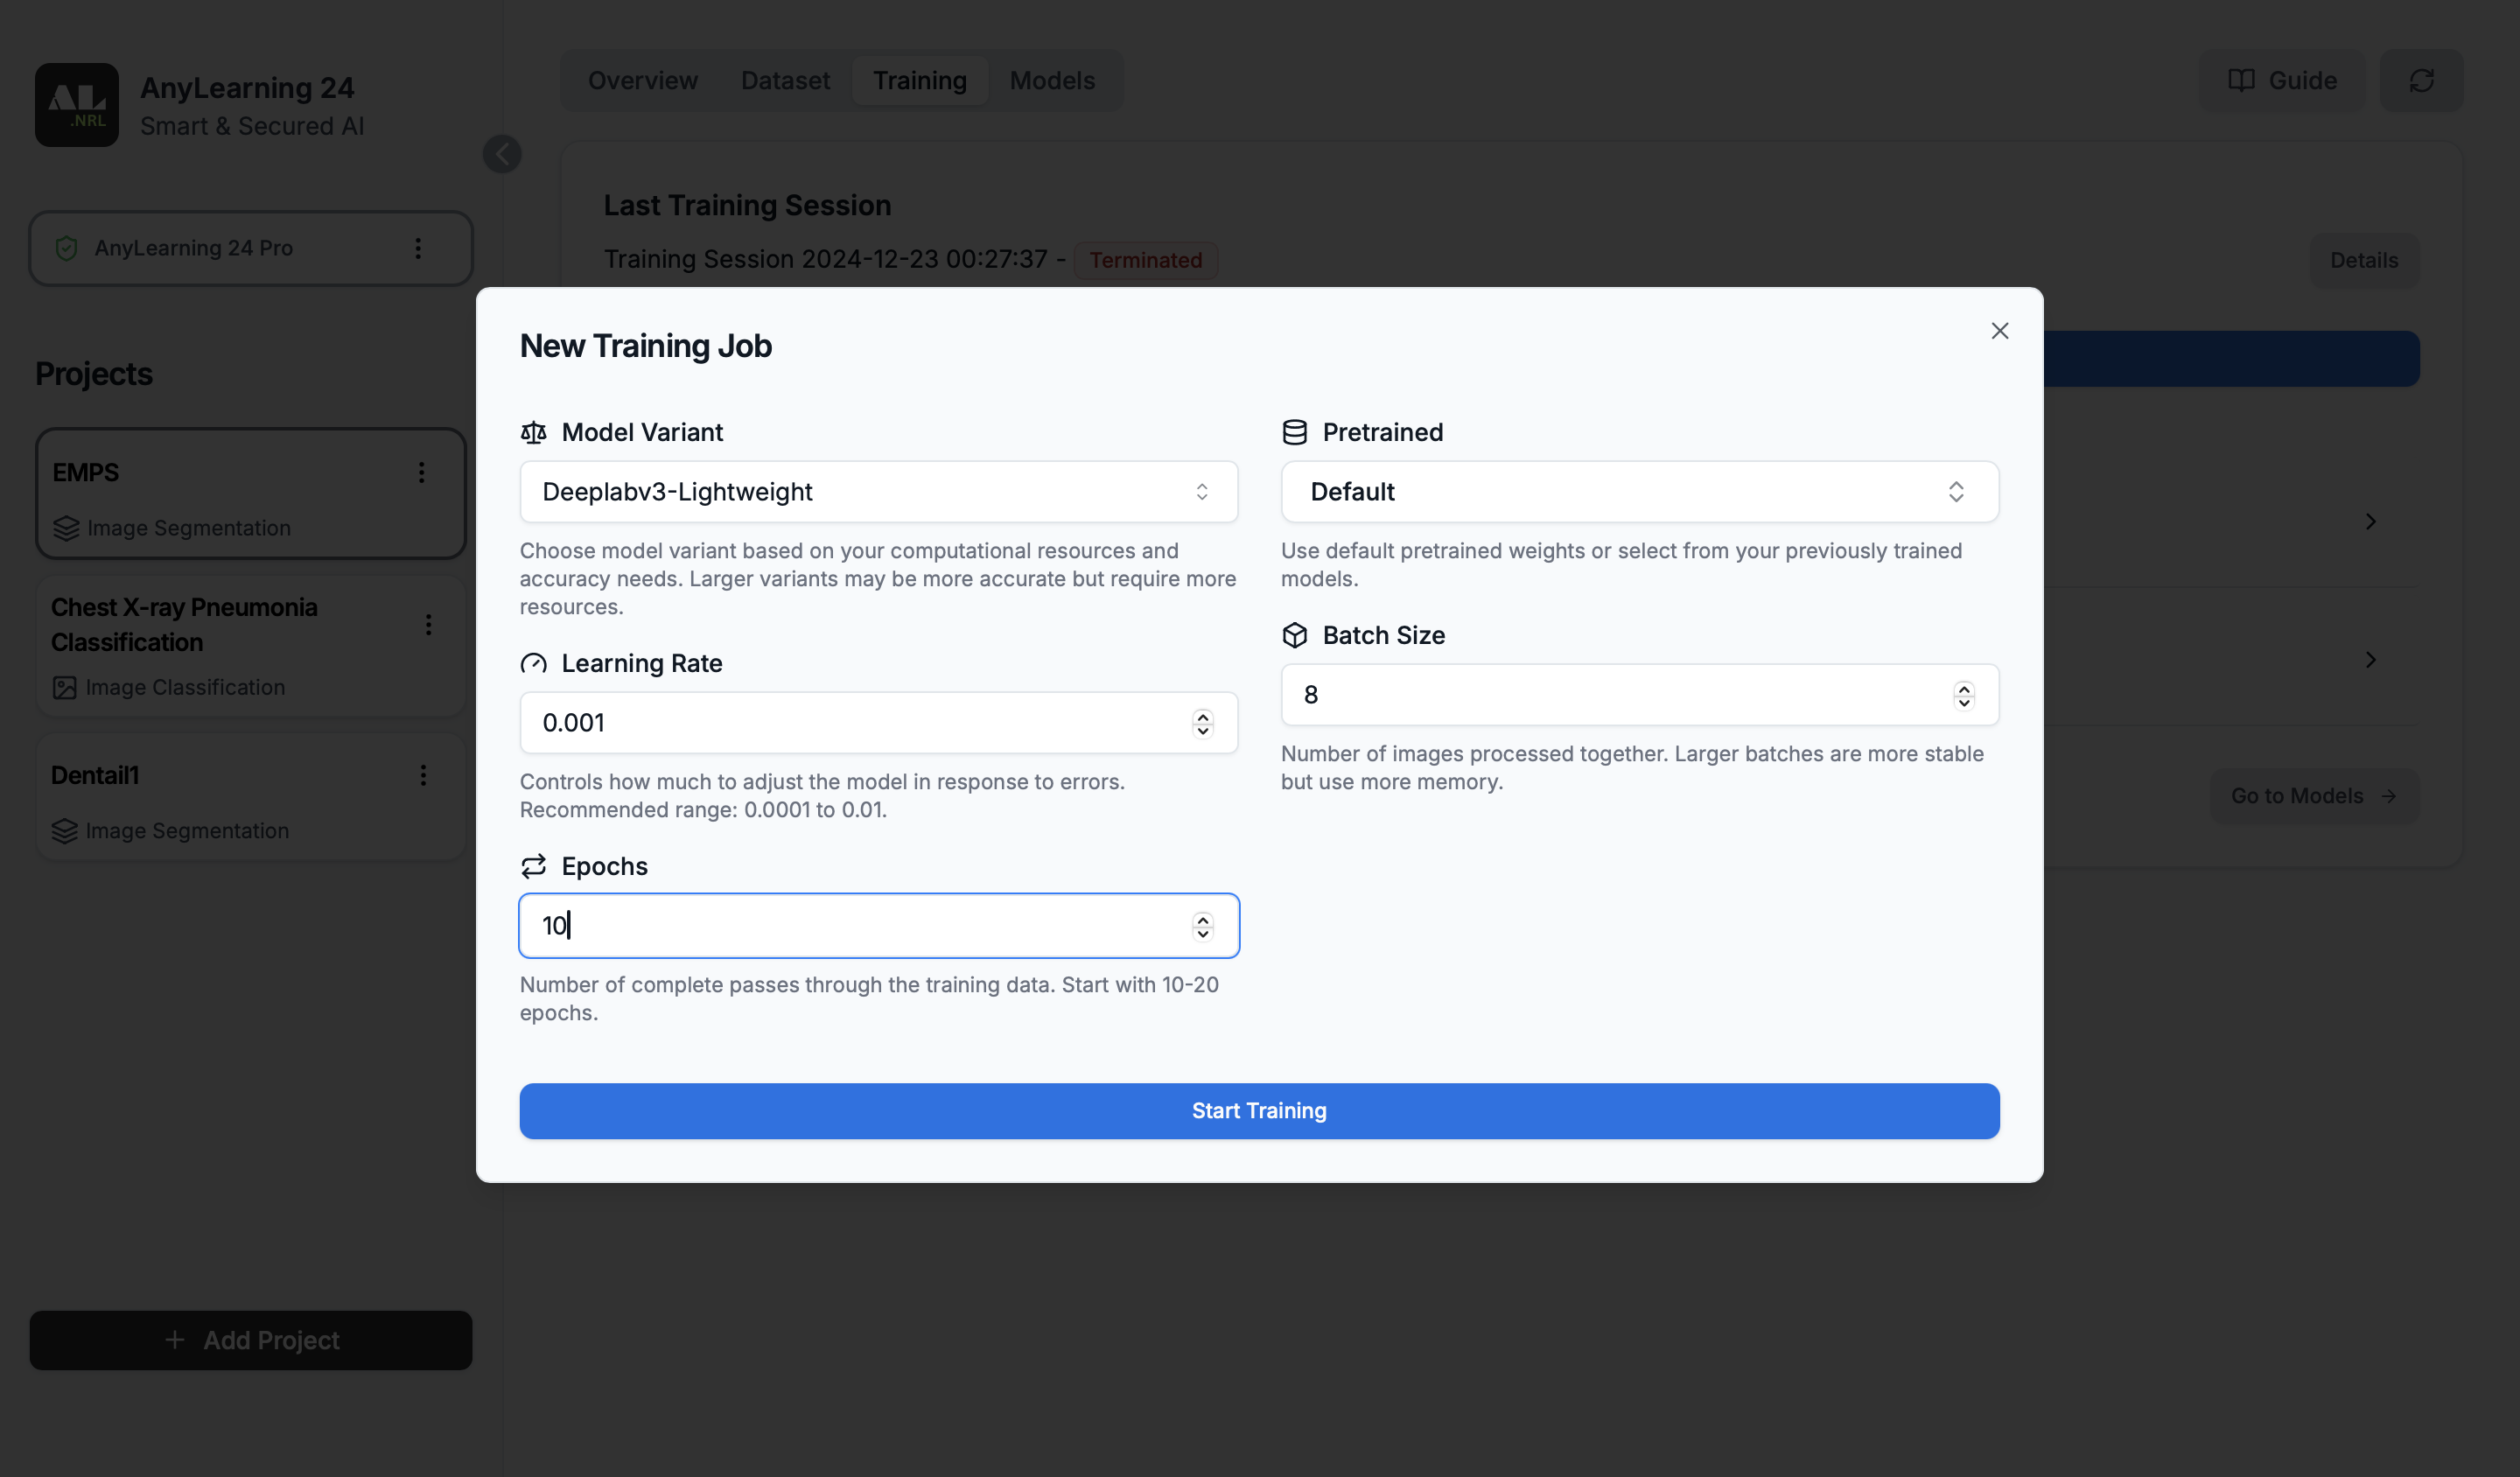Click the shield icon beside AnyLearning 24 Pro
Viewport: 2520px width, 1477px height.
66,248
